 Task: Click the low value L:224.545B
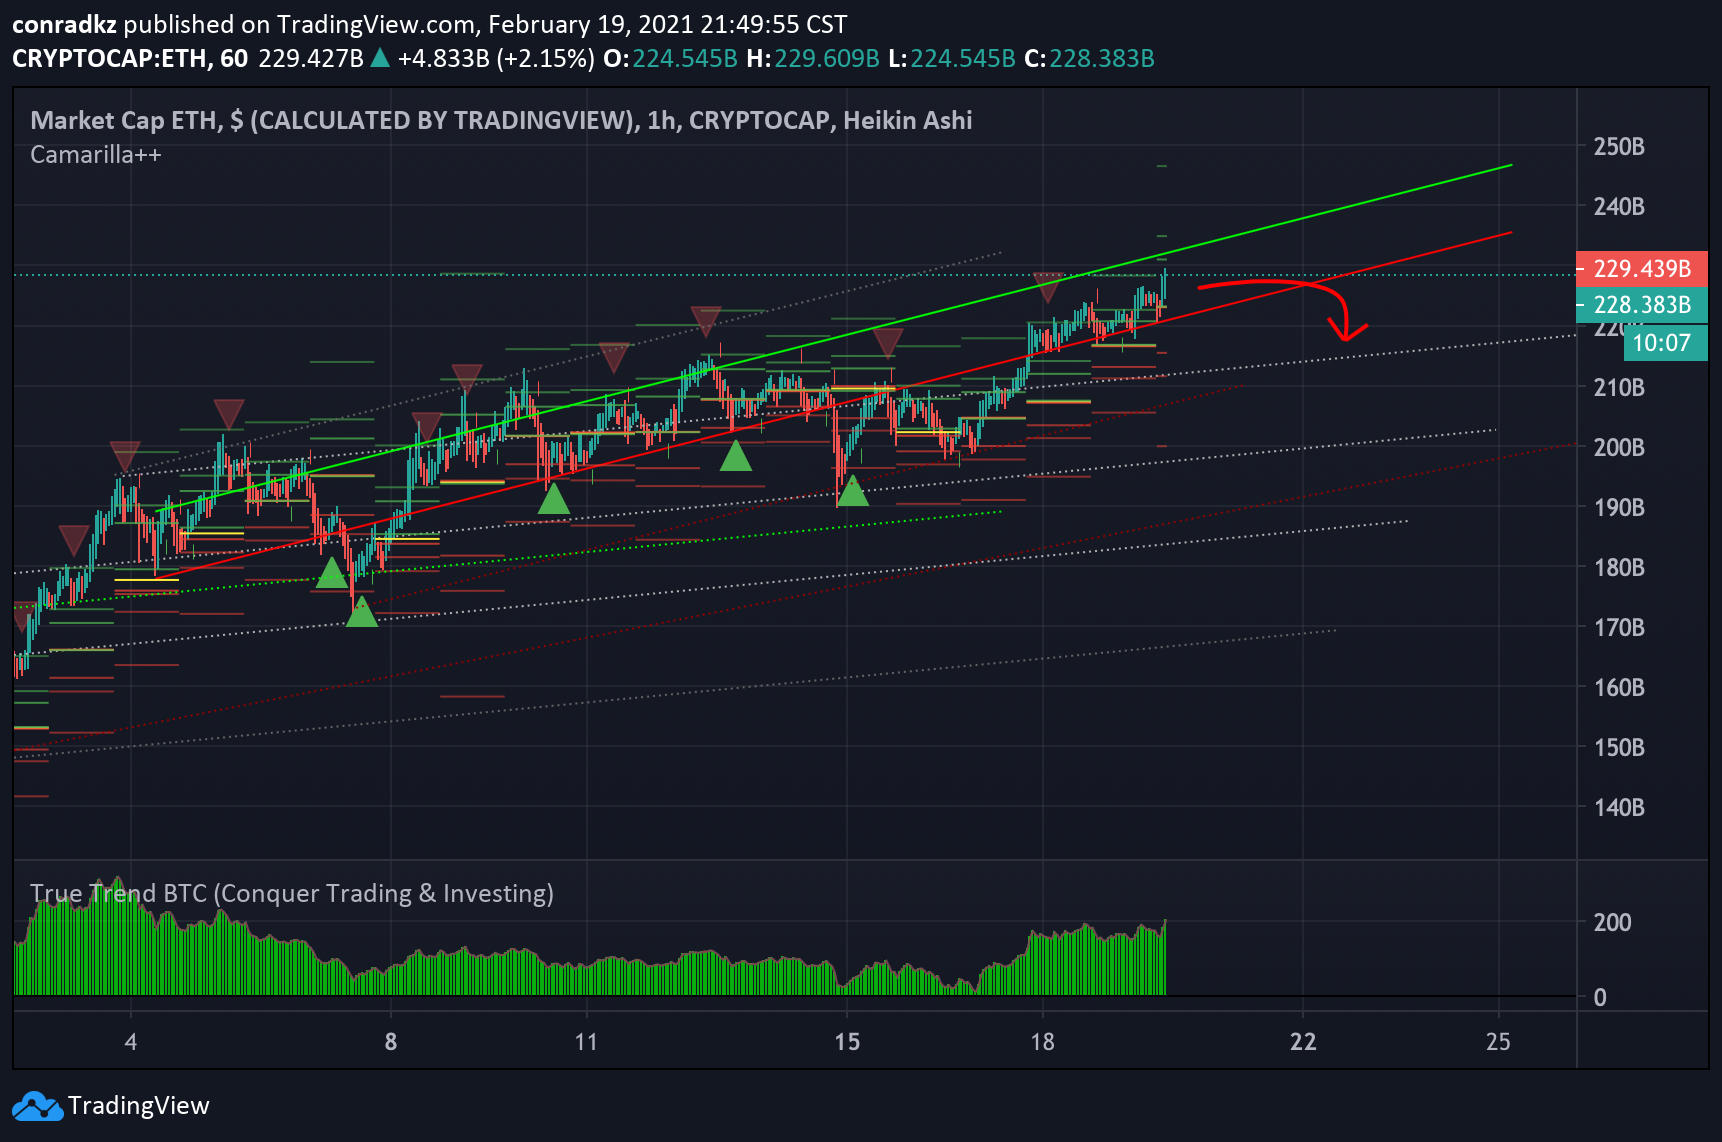click(952, 58)
